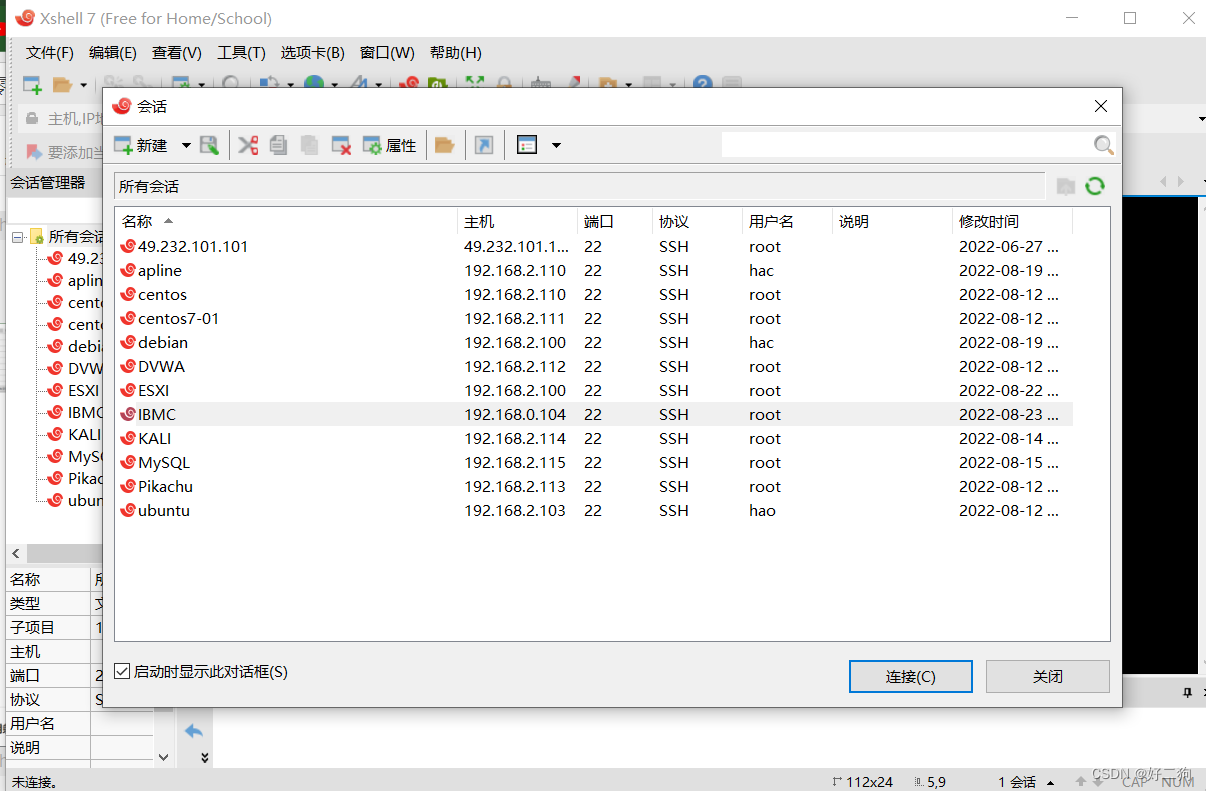Image resolution: width=1206 pixels, height=791 pixels.
Task: Open the 查看(V) menu
Action: point(177,53)
